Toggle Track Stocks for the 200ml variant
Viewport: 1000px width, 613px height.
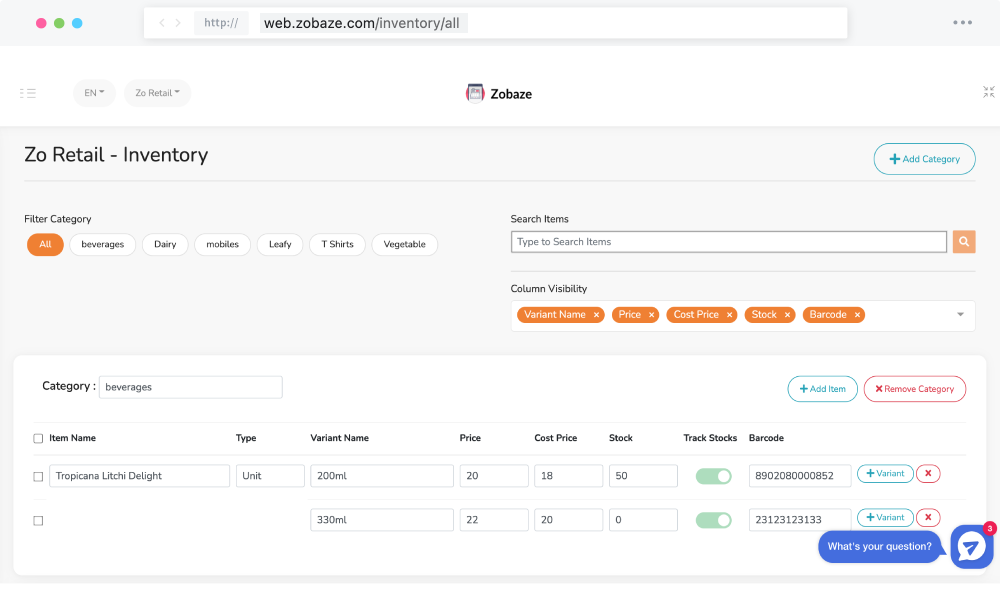(x=713, y=476)
